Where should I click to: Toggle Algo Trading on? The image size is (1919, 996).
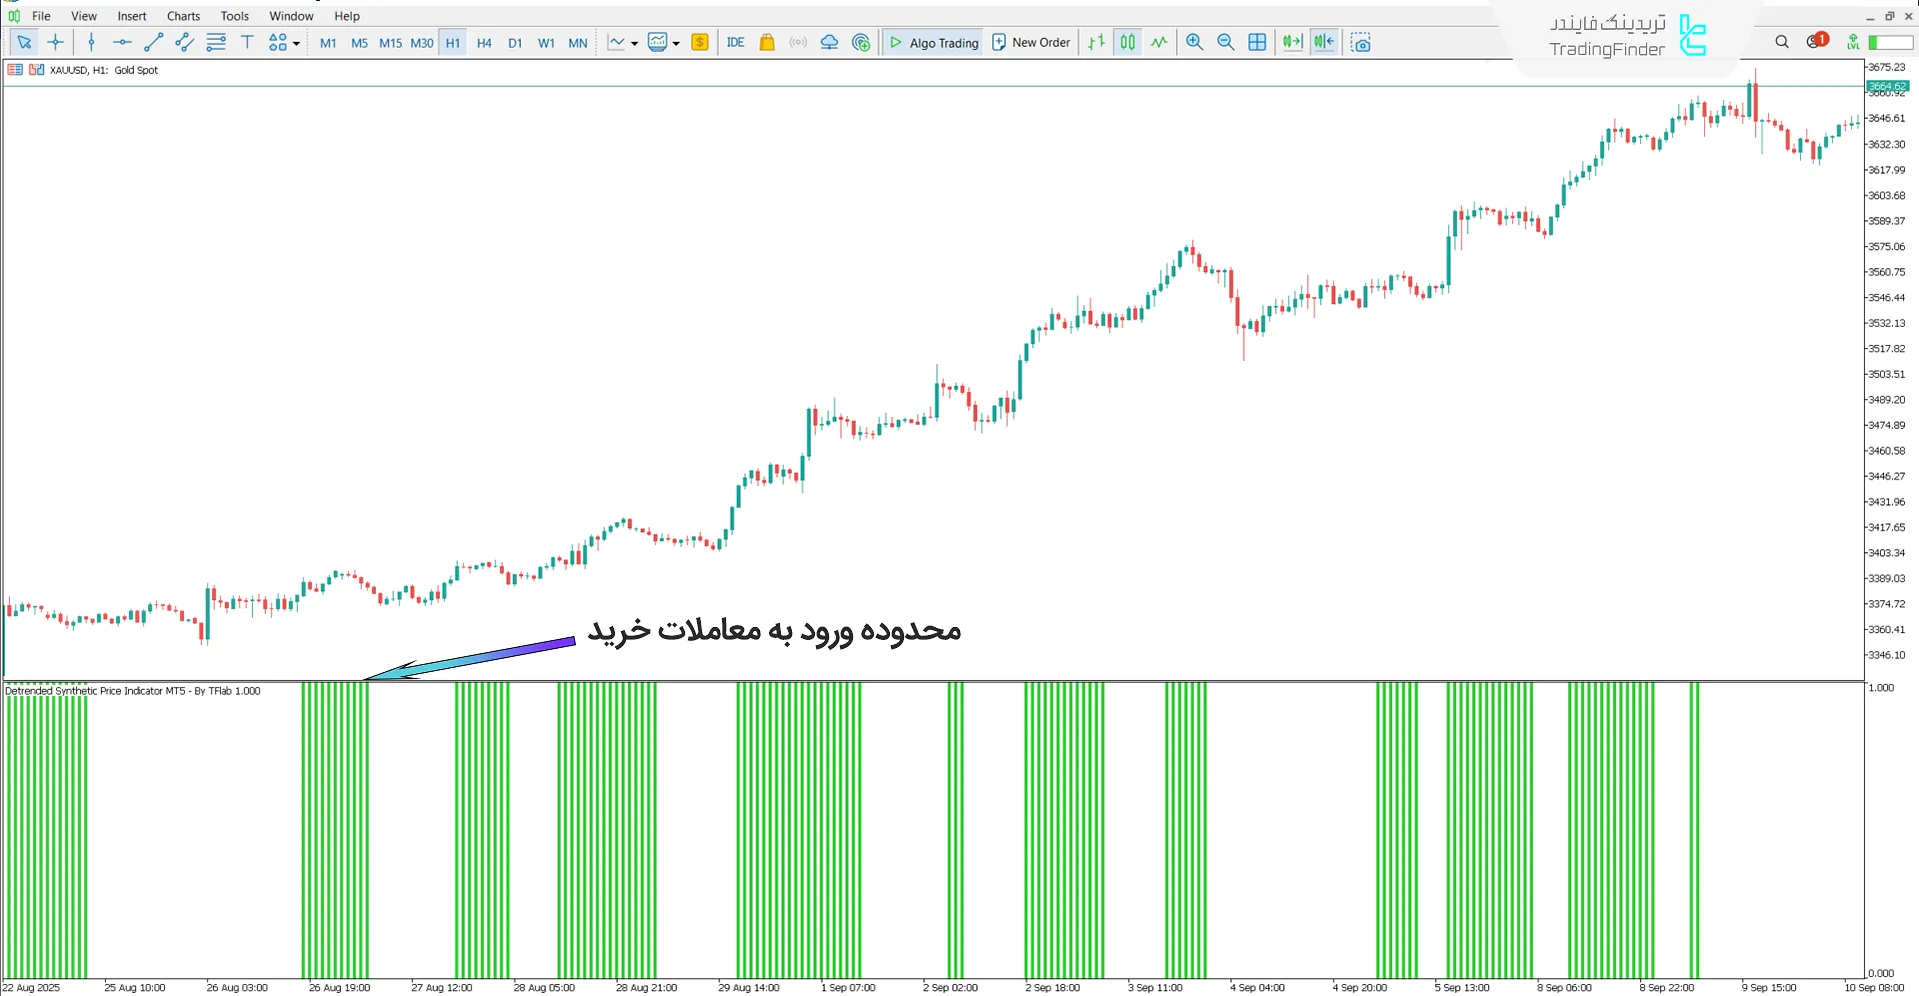coord(932,42)
